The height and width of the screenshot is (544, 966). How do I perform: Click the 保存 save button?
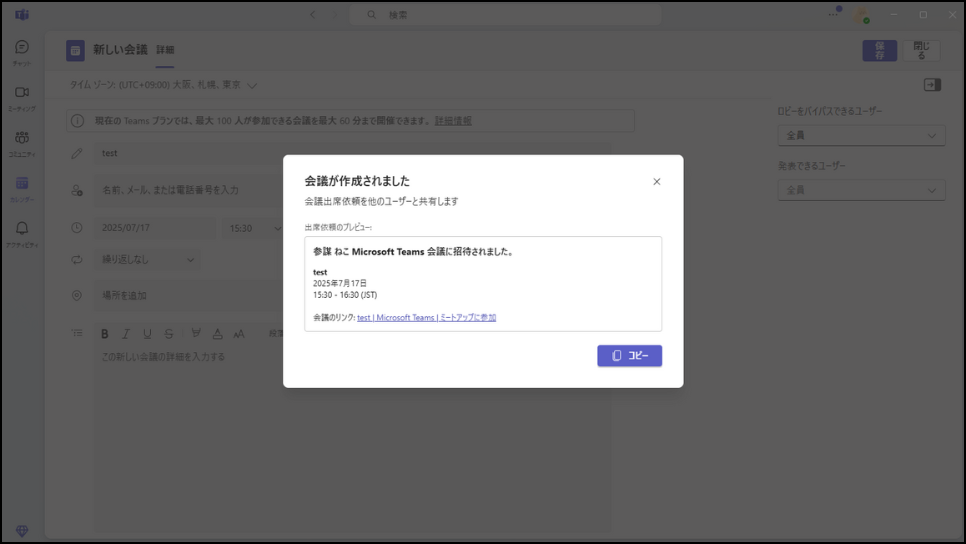click(879, 51)
